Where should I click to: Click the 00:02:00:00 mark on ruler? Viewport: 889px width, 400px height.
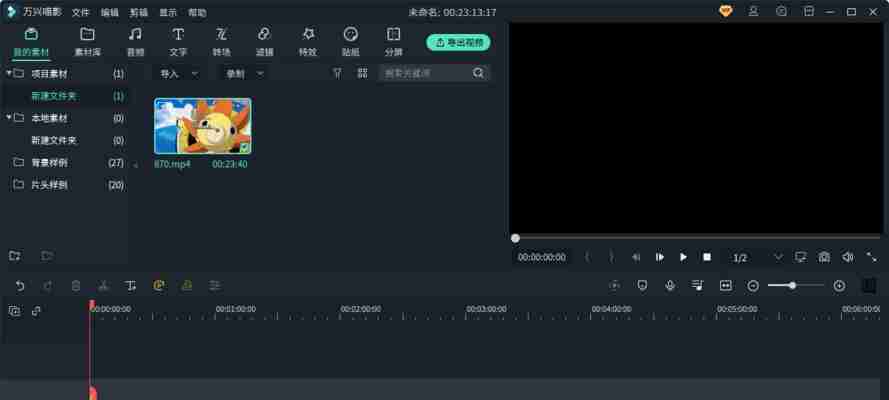tap(361, 309)
